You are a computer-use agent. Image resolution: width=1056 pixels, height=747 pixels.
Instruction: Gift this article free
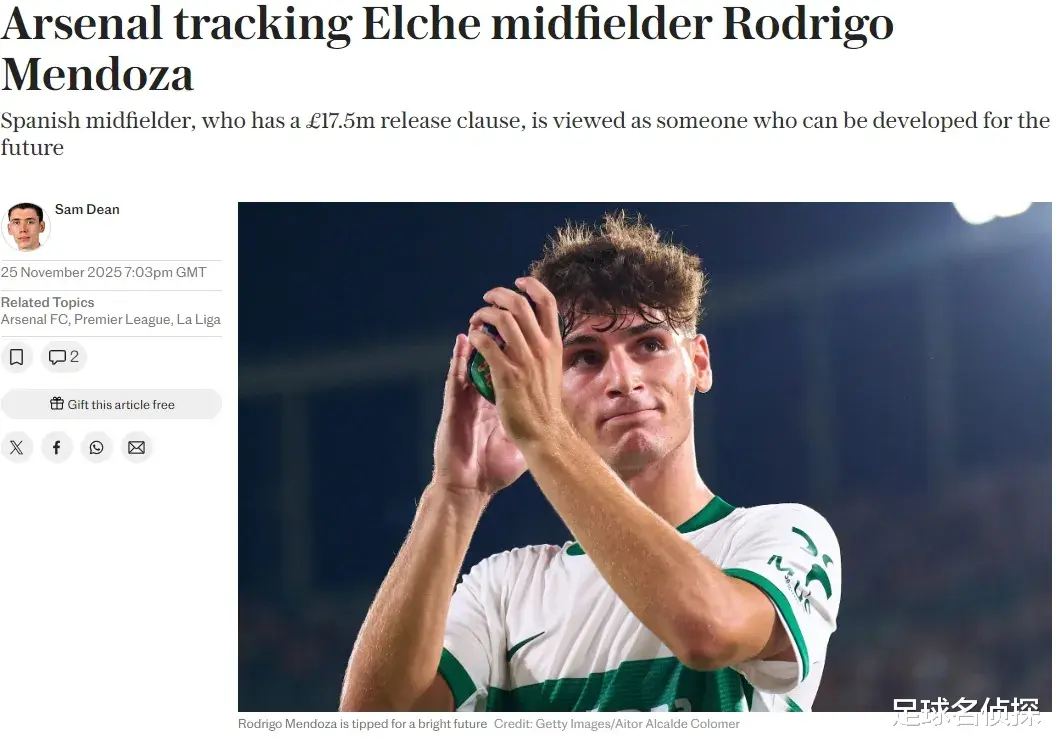point(111,404)
